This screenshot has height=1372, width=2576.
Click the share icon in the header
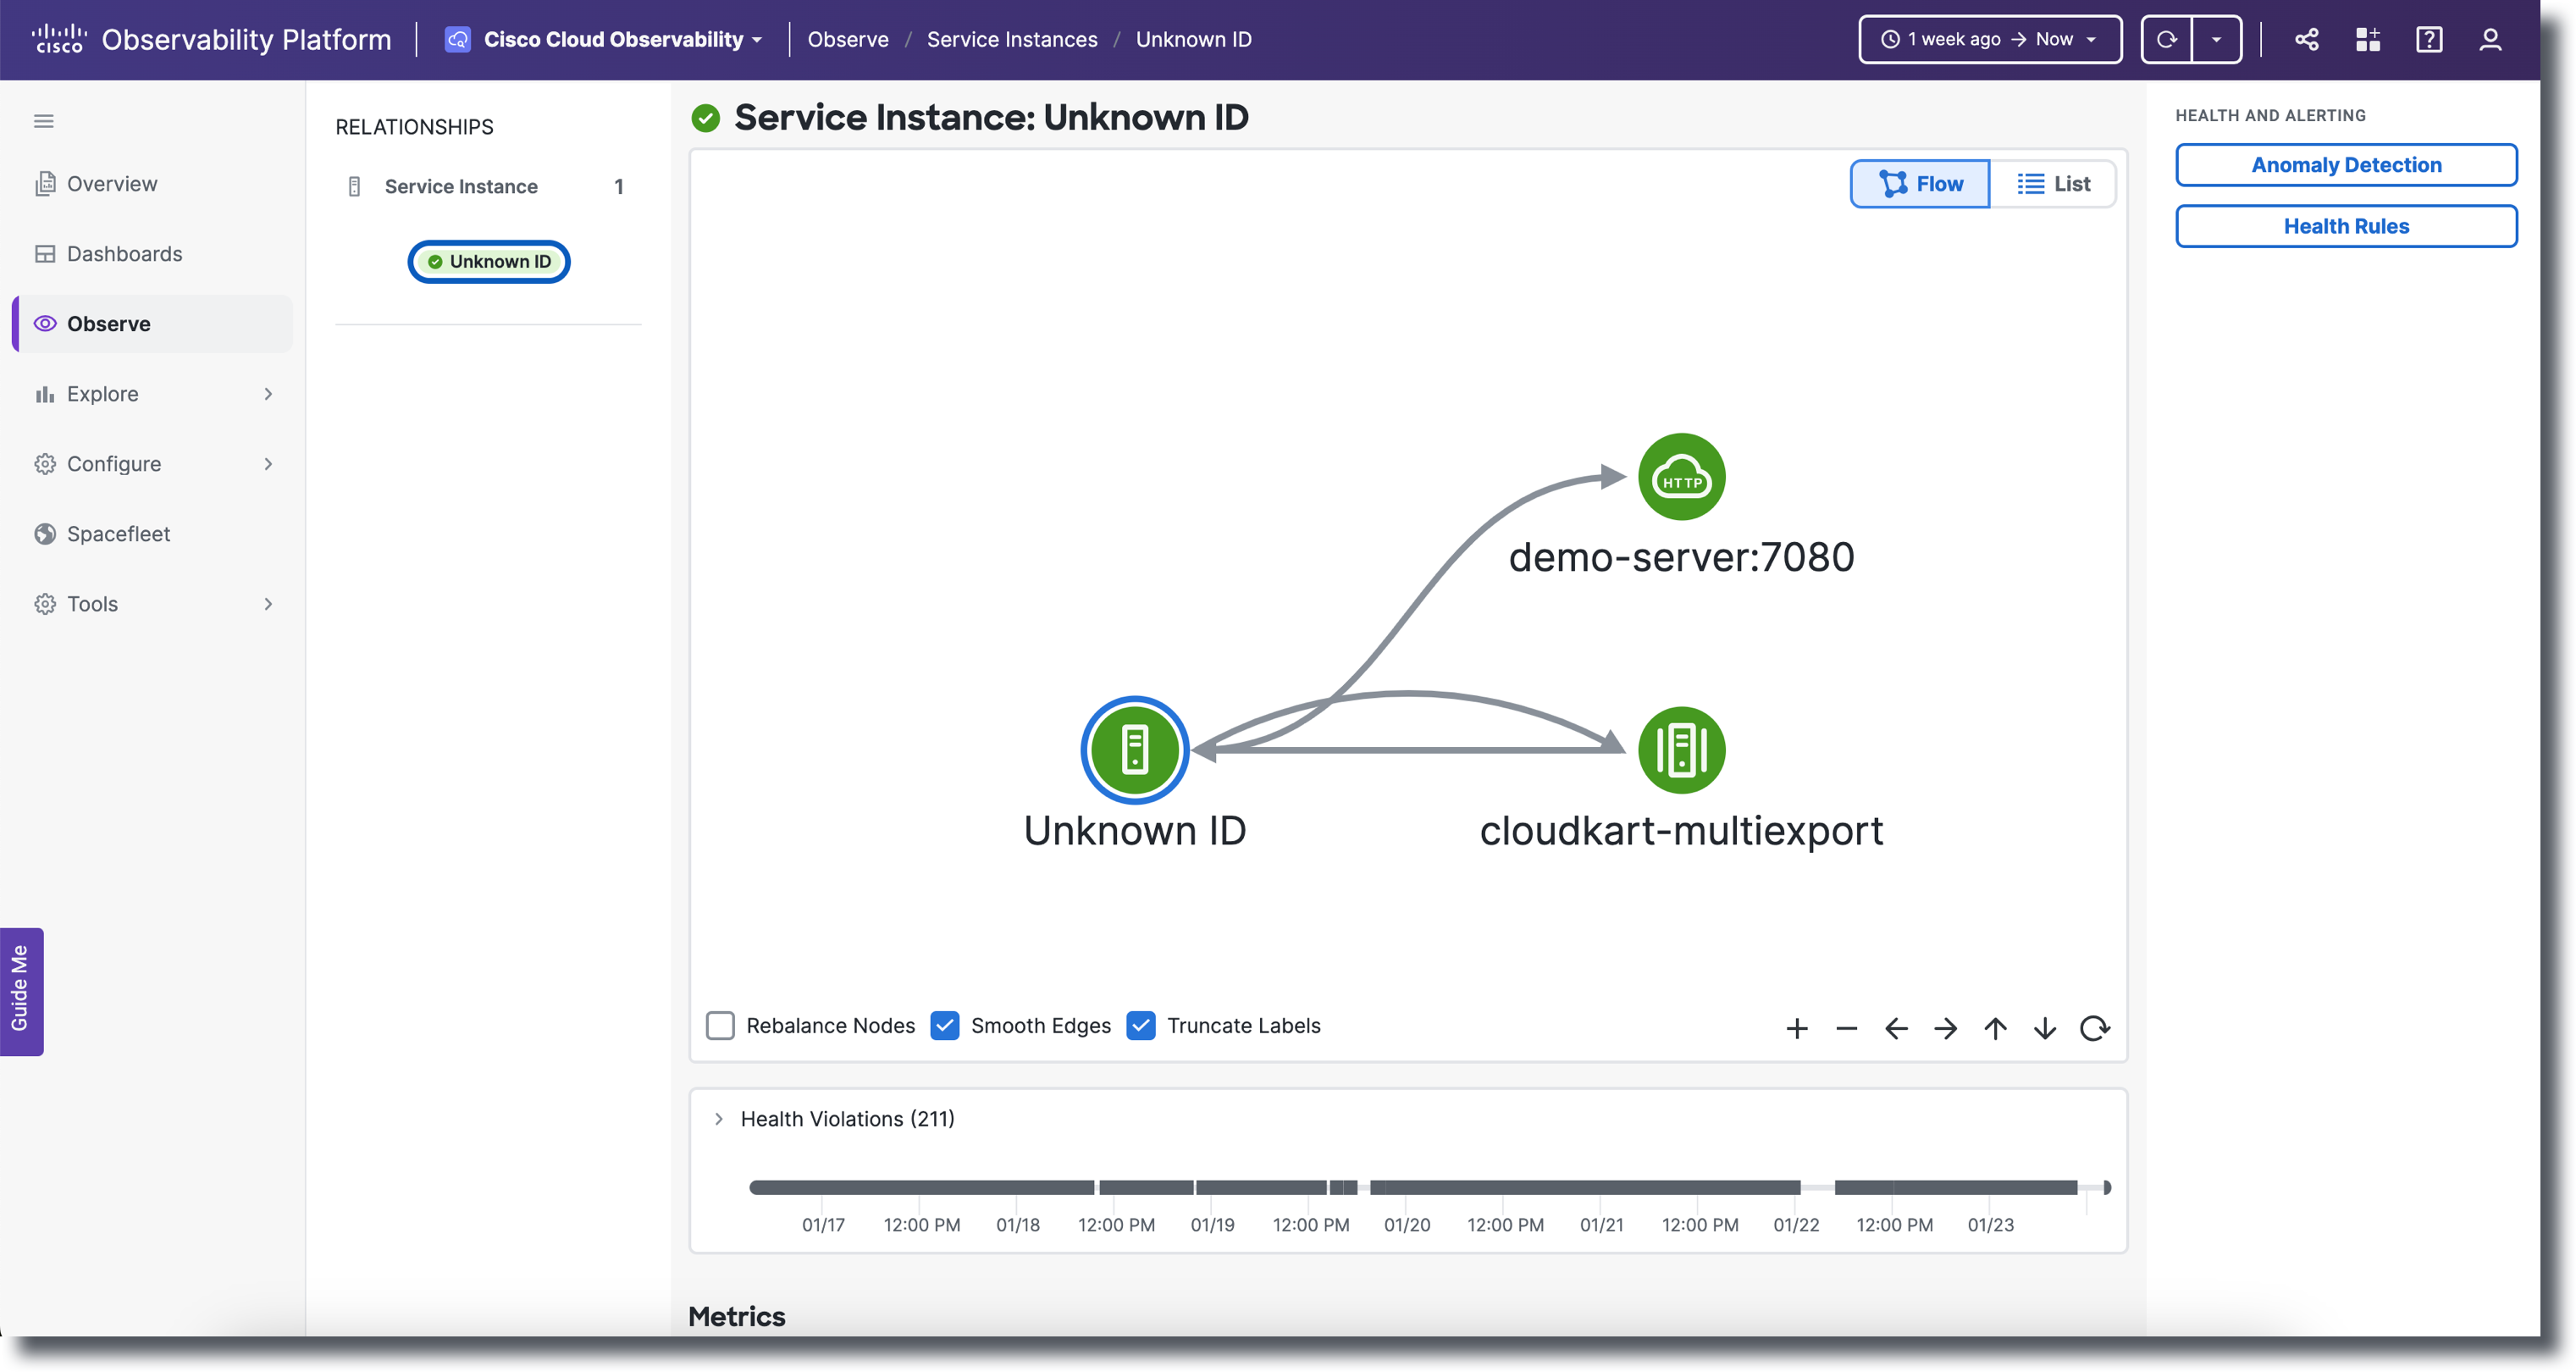click(2307, 39)
